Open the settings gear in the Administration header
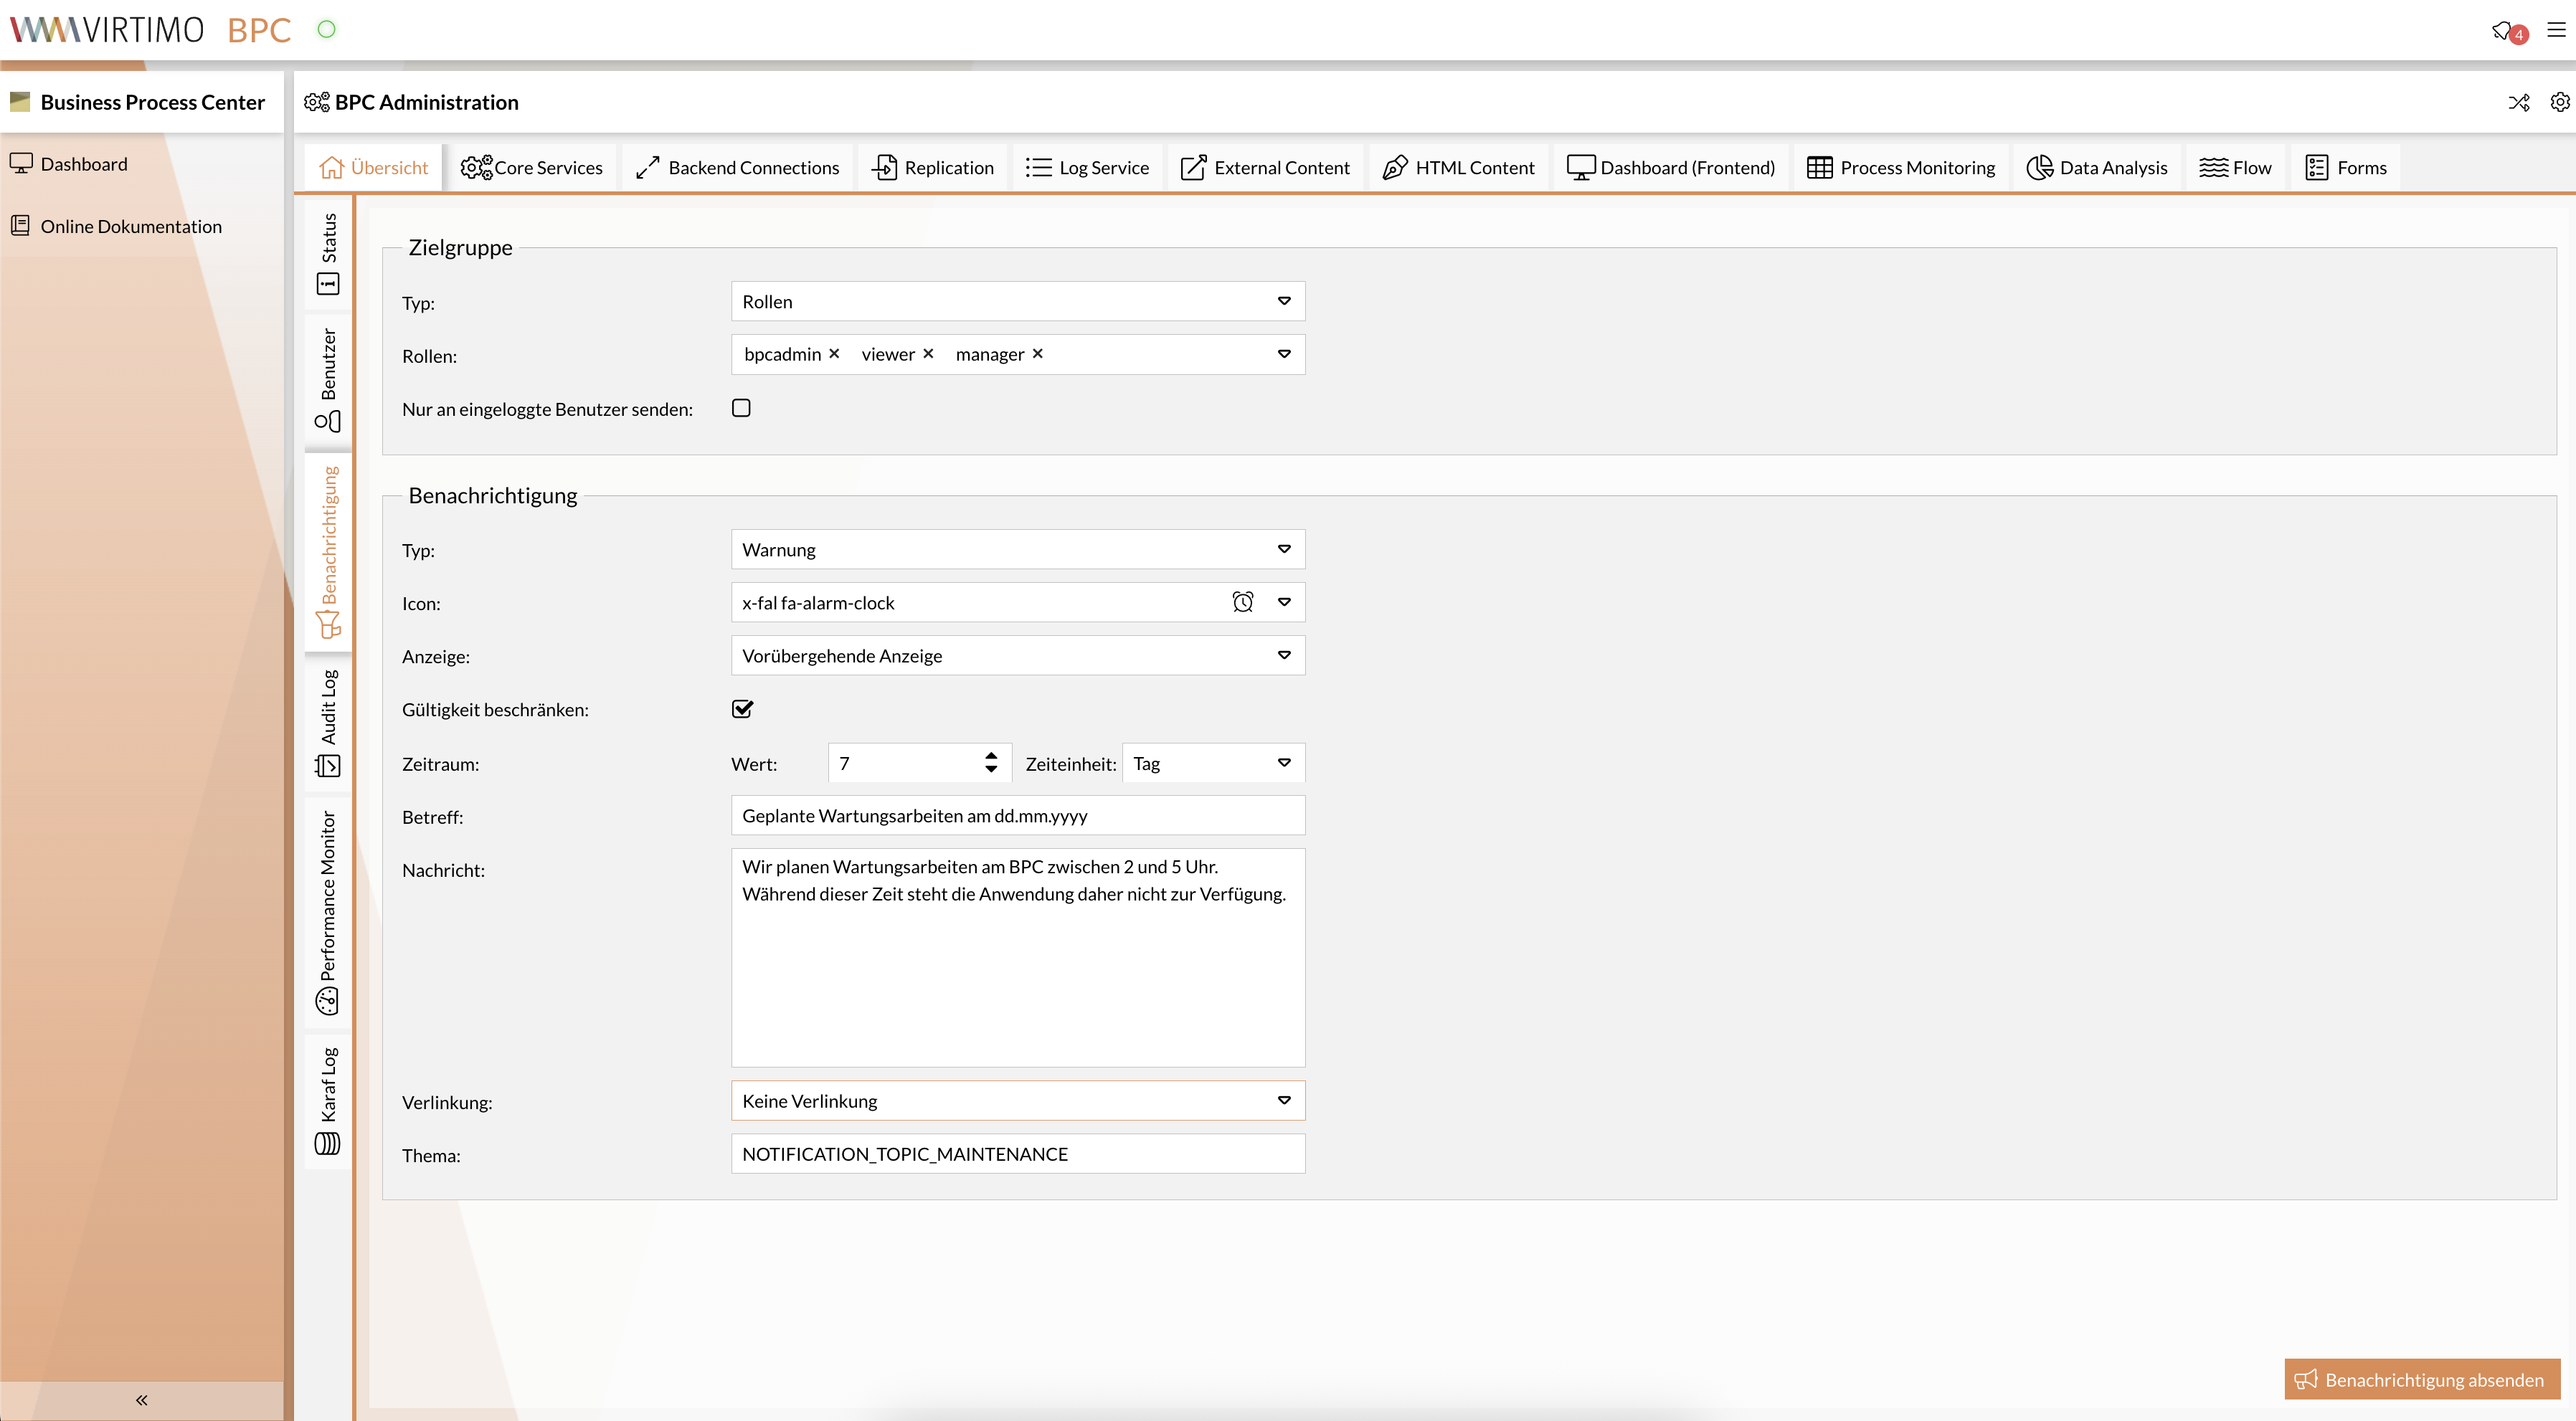 pyautogui.click(x=2559, y=102)
